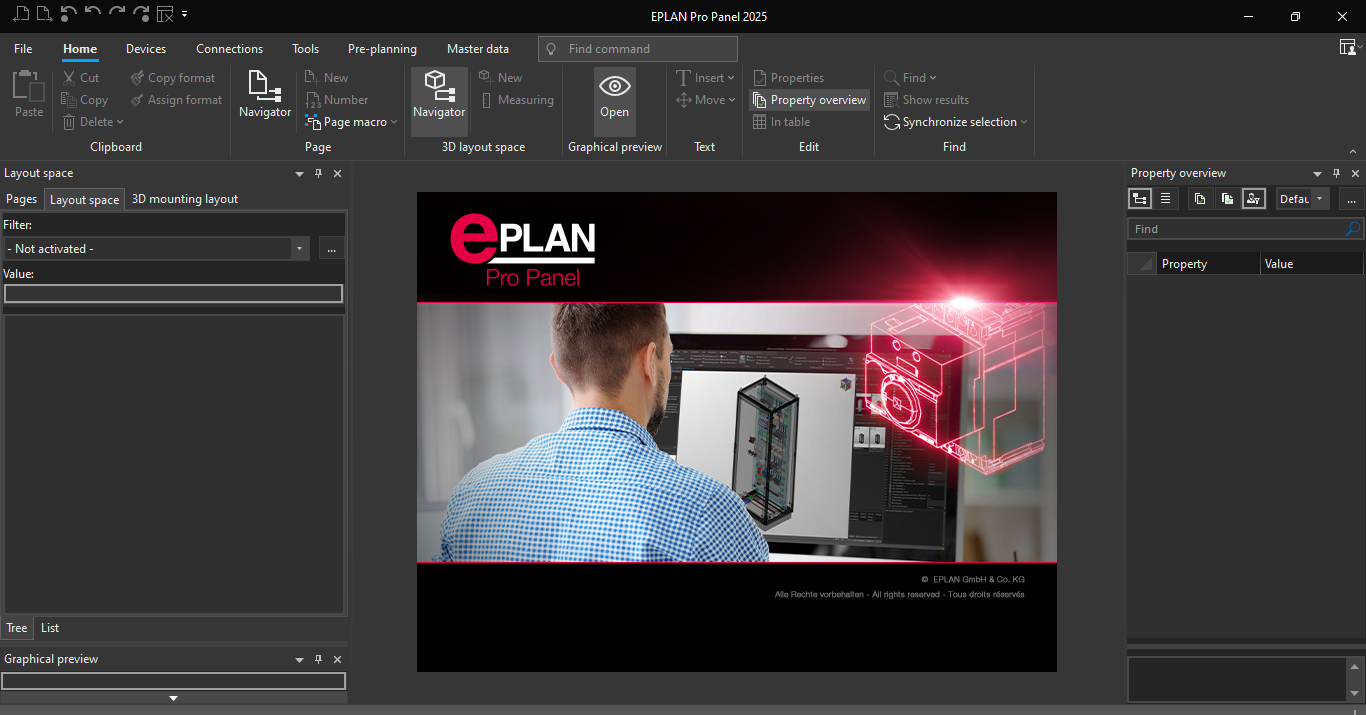Click the workspace layout icon top right
Screen dimensions: 1366x715
1347,47
